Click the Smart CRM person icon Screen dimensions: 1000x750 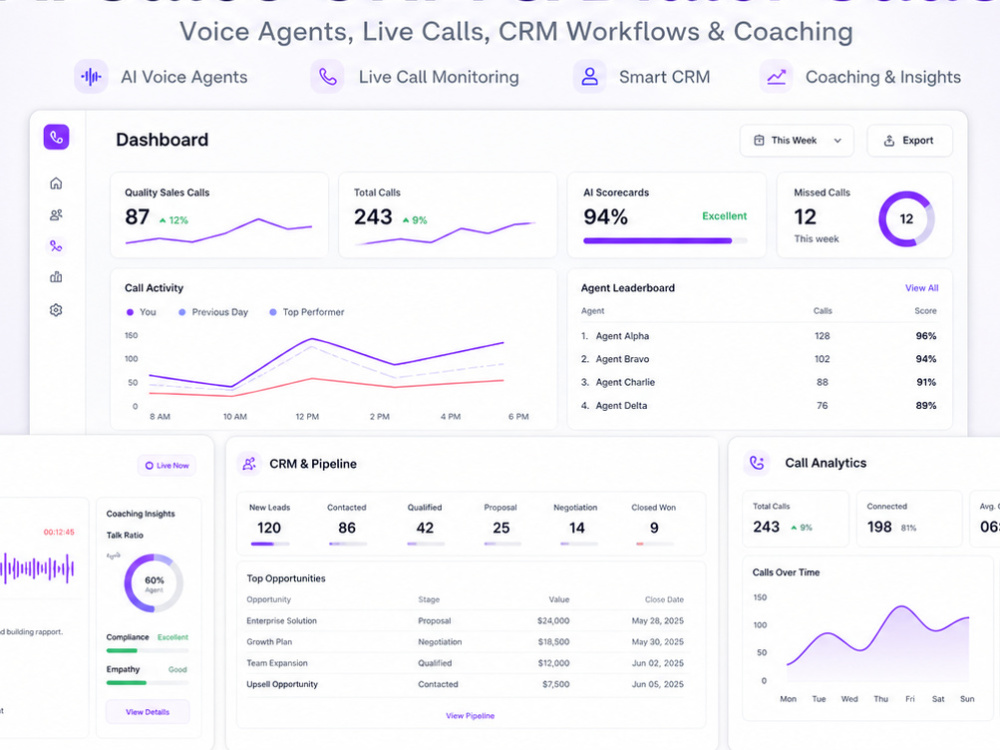tap(589, 77)
